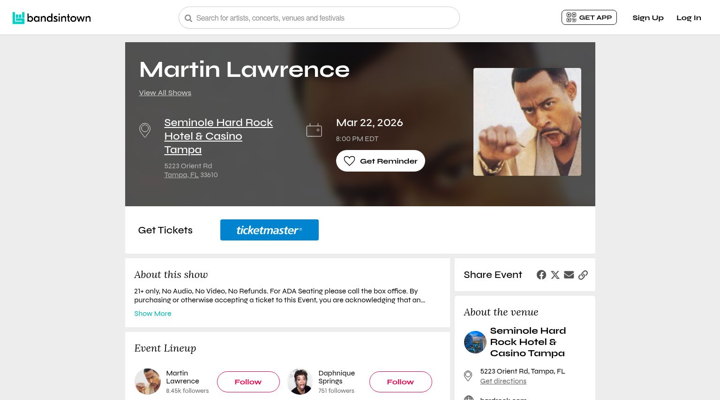
Task: Click the Share Event heading
Action: coord(493,275)
